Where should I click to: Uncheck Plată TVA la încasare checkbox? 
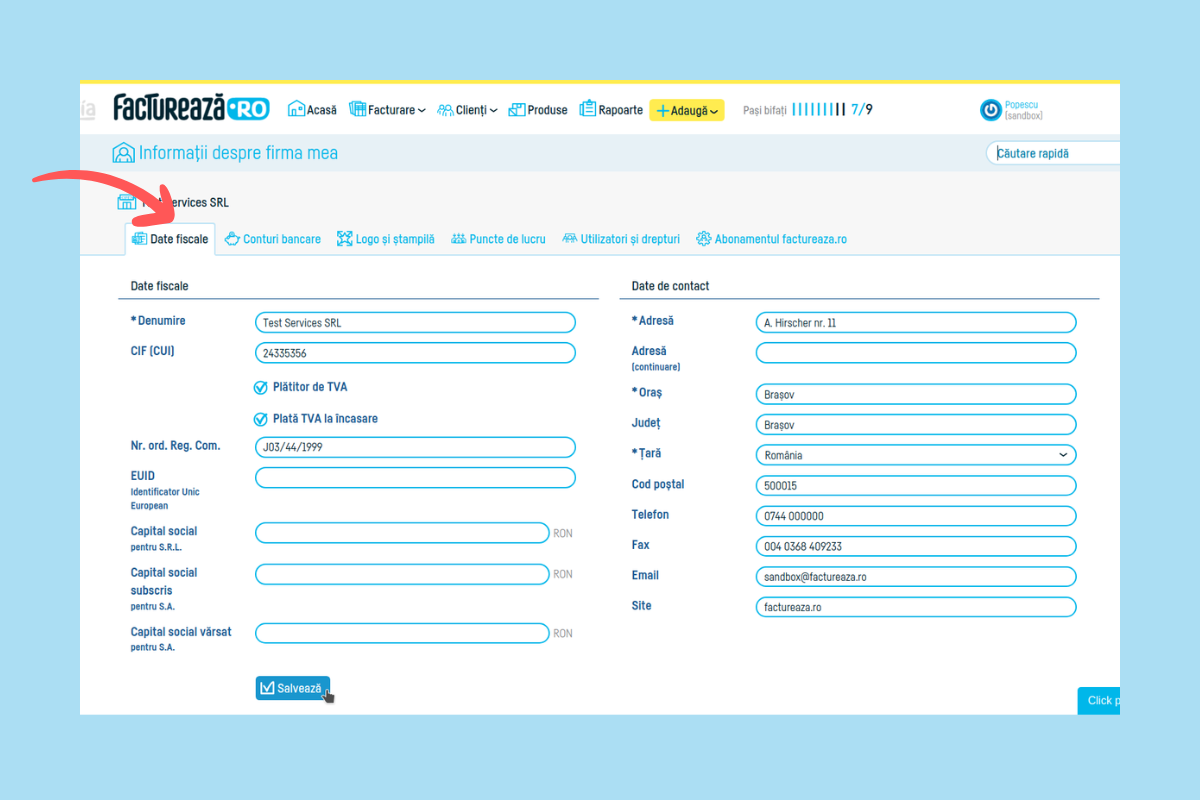[261, 419]
